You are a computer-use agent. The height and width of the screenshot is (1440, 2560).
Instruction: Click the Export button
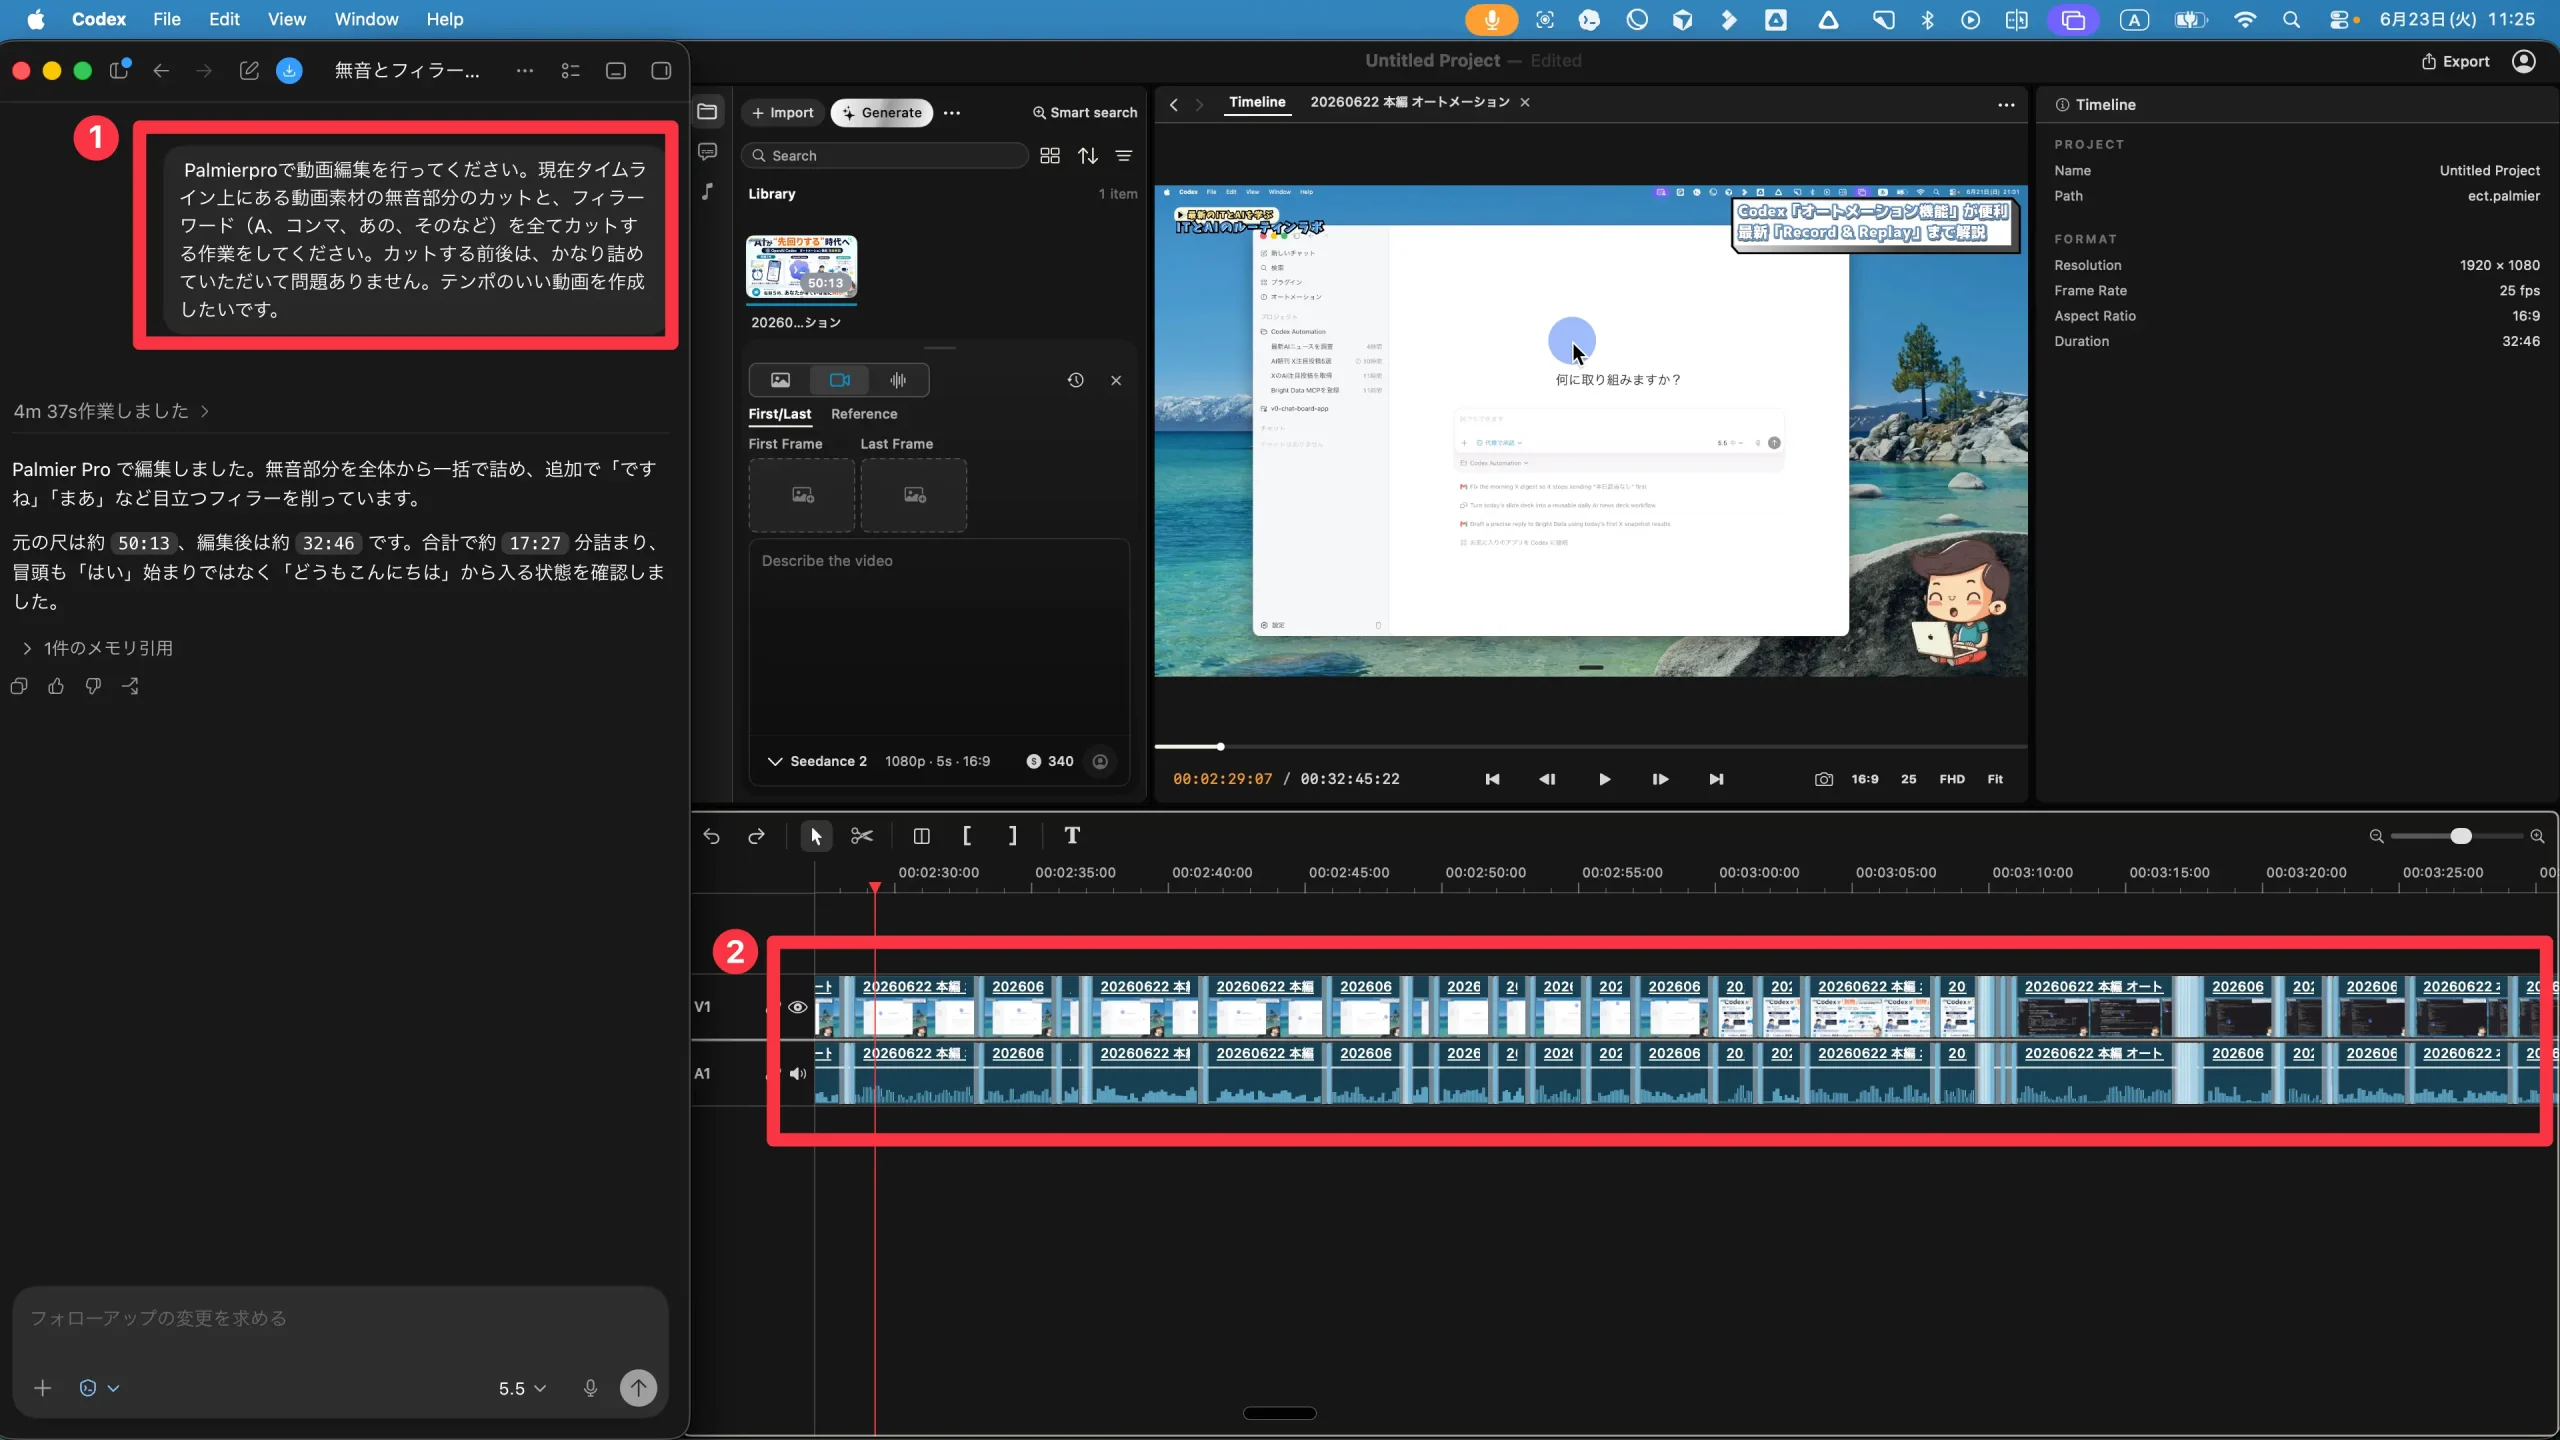(x=2456, y=61)
